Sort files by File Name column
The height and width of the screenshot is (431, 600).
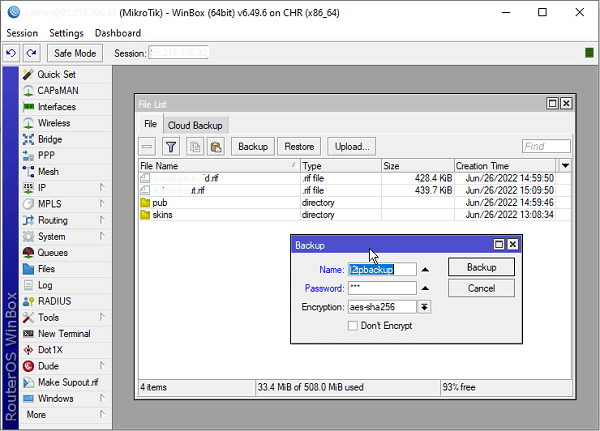click(219, 166)
